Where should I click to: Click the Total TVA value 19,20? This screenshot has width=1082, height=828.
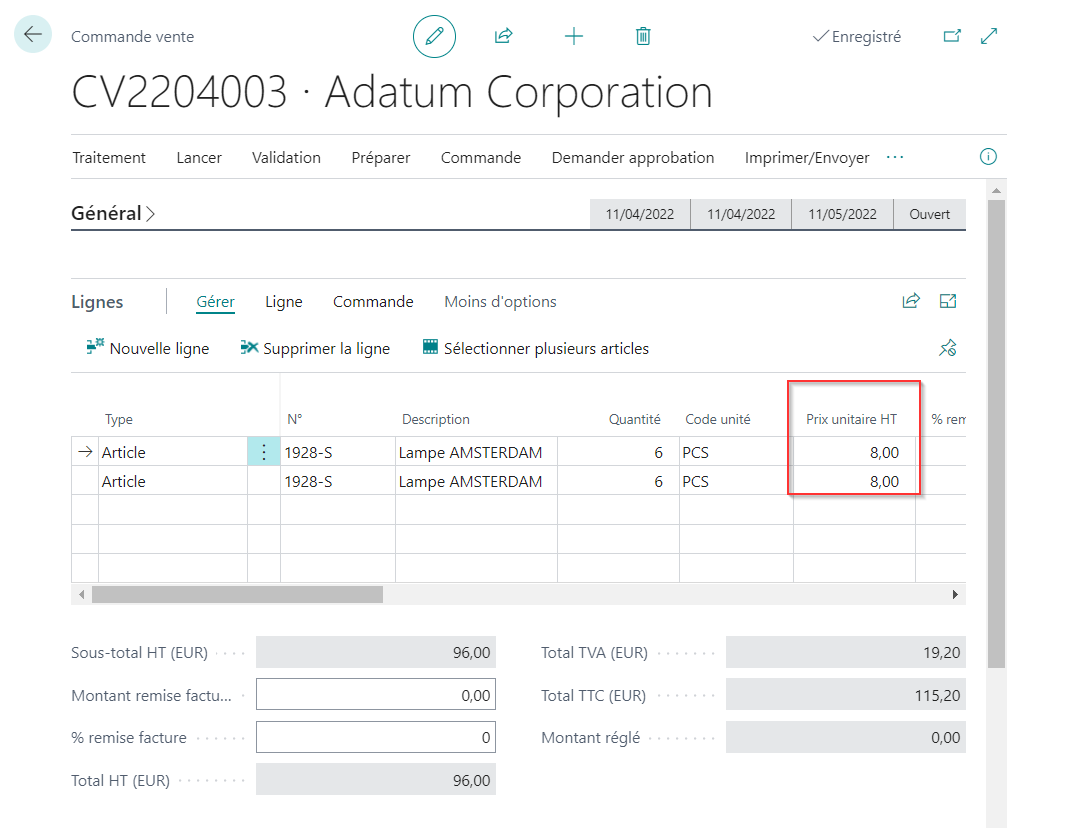[x=846, y=652]
